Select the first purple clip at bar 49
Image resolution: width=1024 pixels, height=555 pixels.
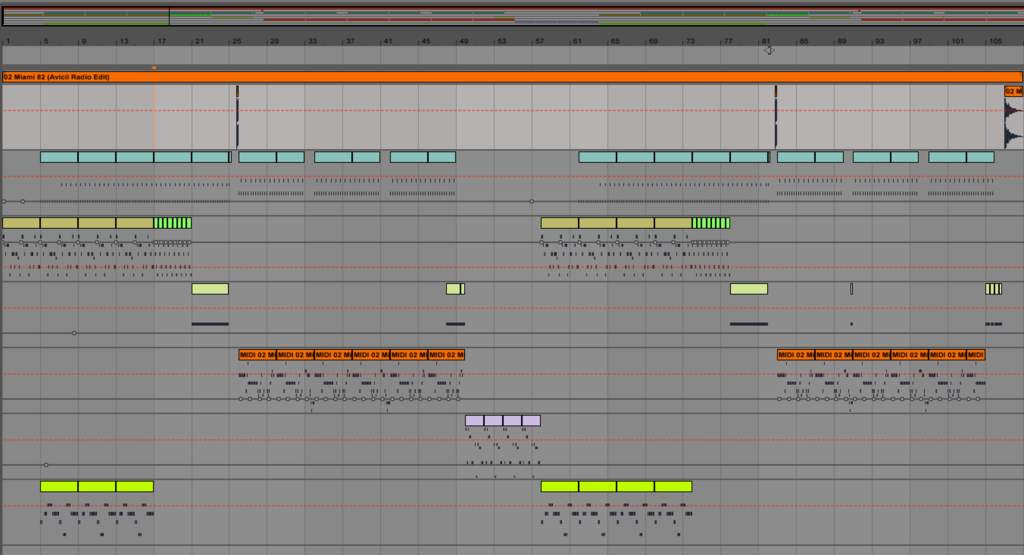point(474,421)
